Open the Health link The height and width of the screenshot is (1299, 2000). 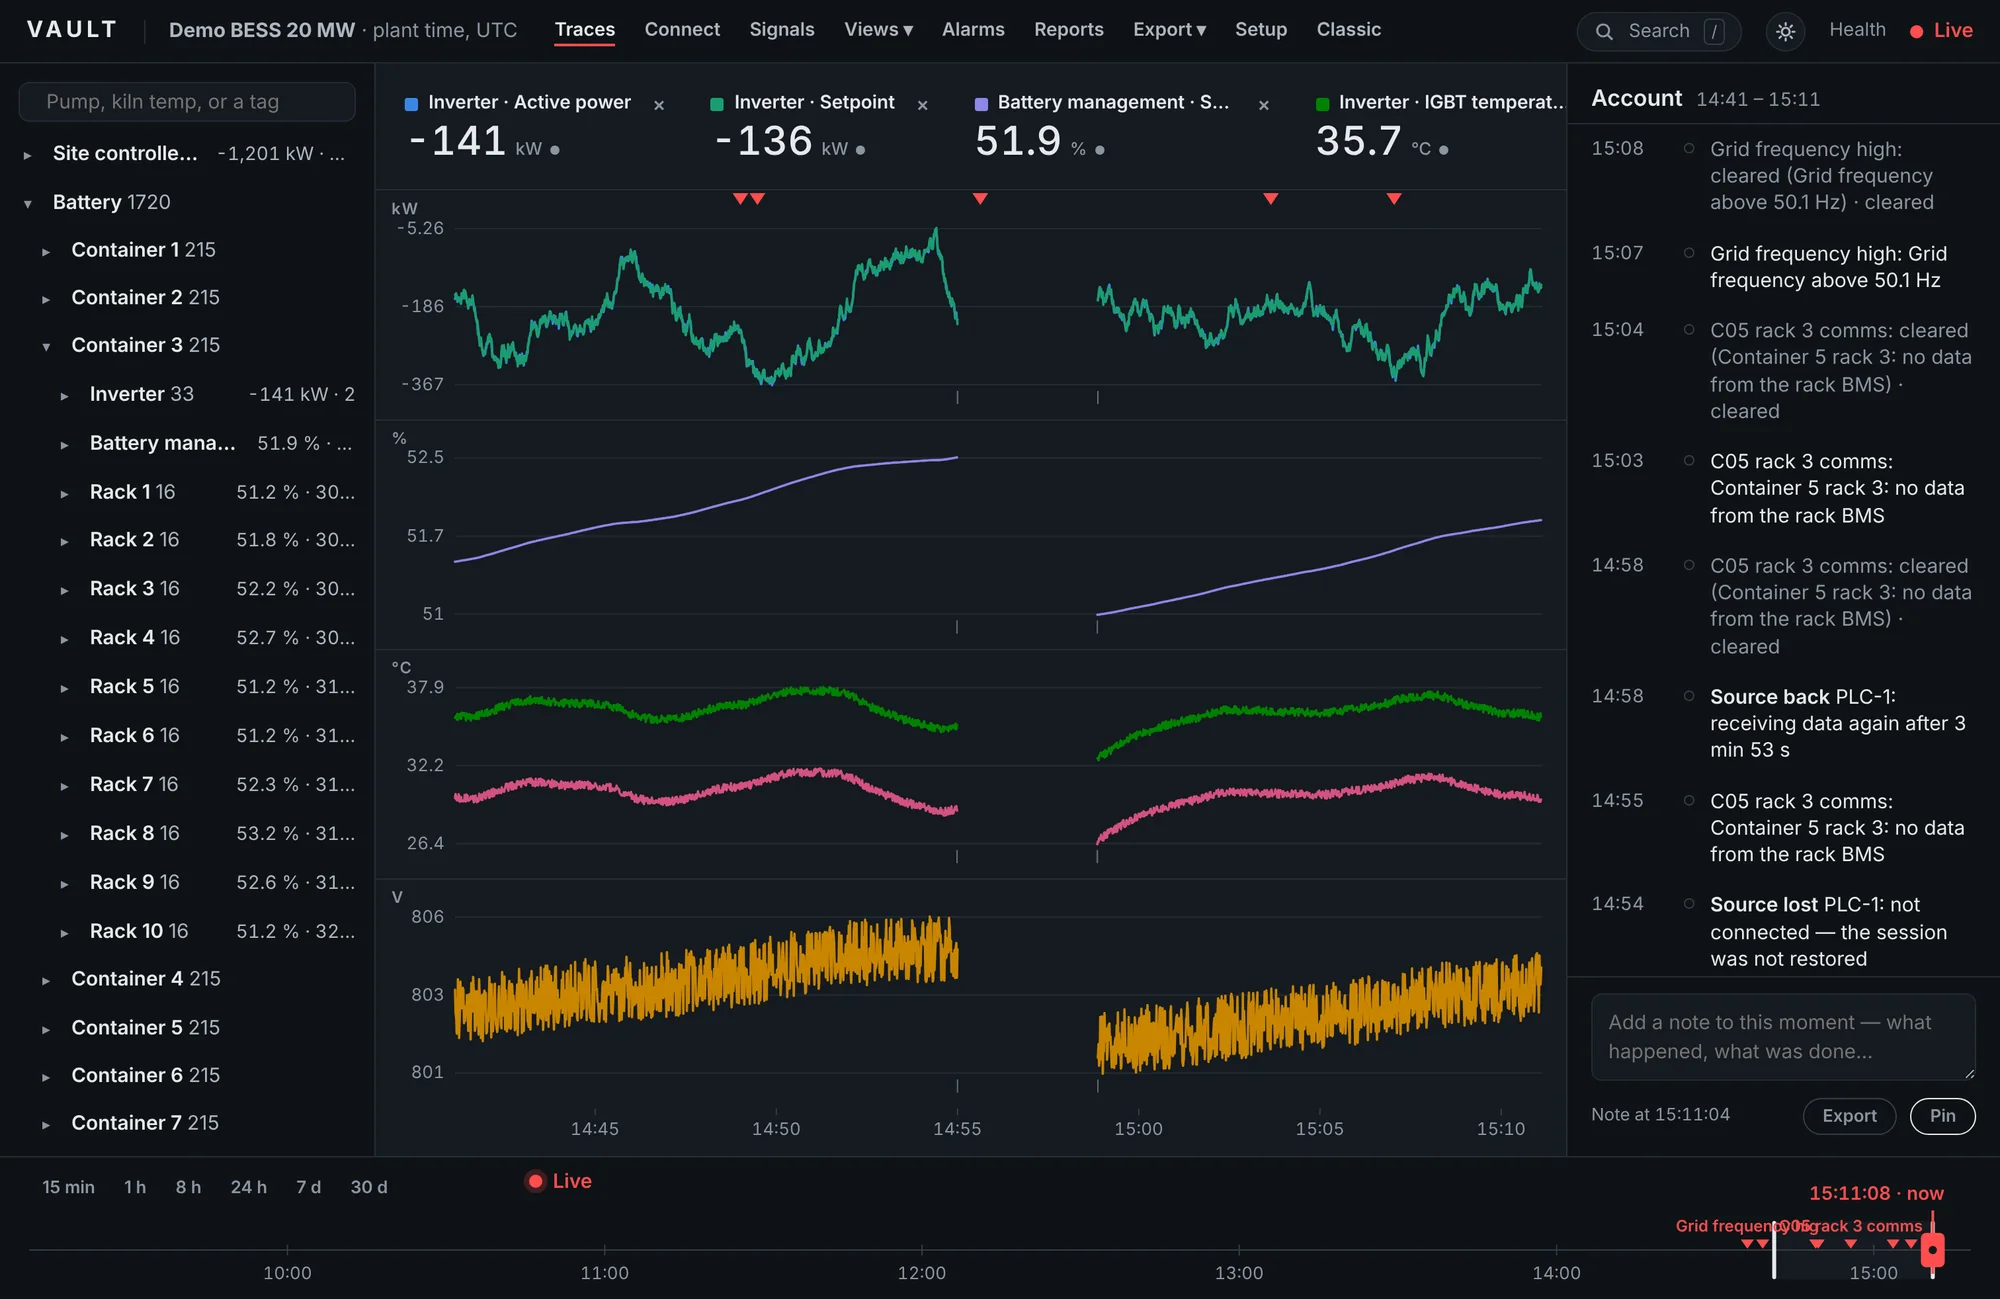click(1857, 30)
